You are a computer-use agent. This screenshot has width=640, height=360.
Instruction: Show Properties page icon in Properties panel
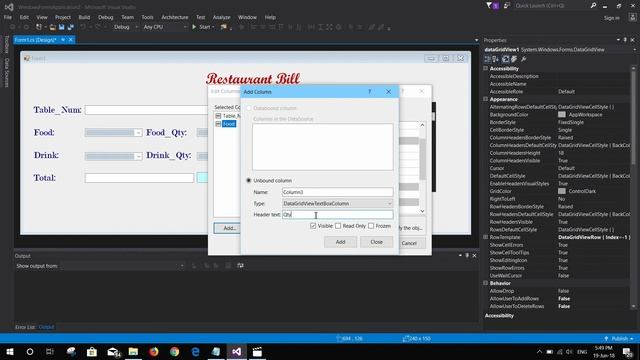[506, 59]
